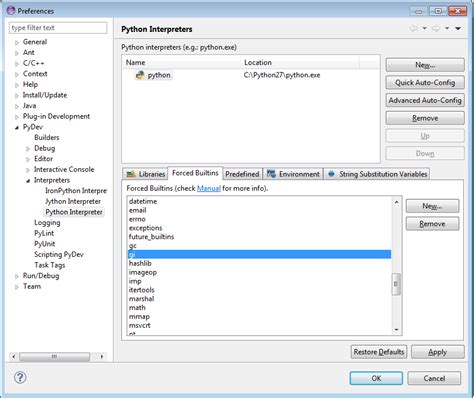Screen dimensions: 474x398
Task: Collapse the Interpreters tree node
Action: pos(28,181)
